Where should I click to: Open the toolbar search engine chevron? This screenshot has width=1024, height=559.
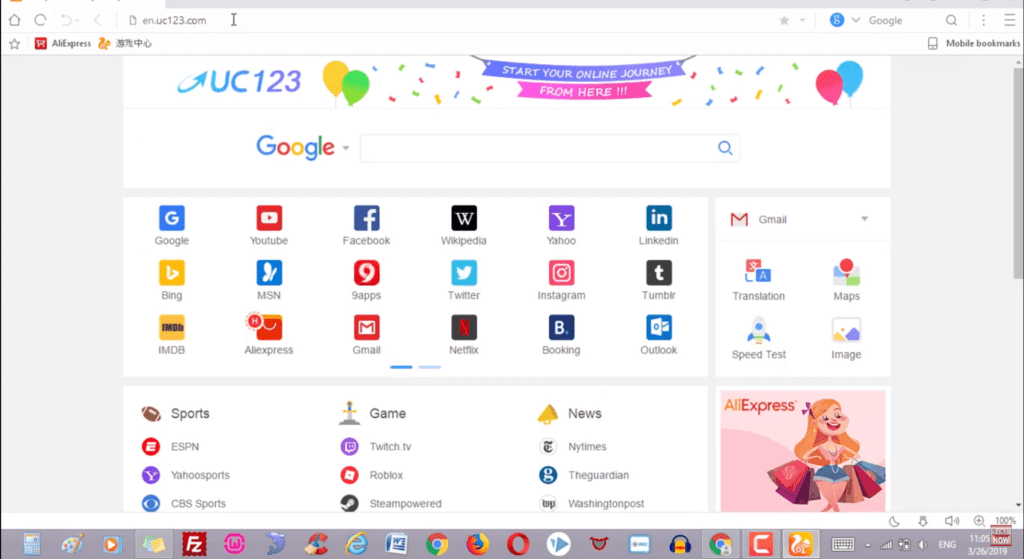[x=856, y=20]
